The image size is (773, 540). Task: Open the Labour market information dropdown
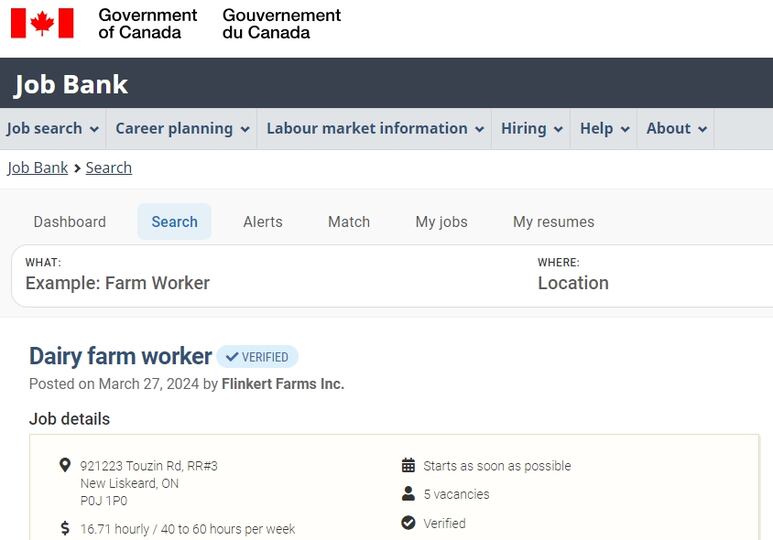[375, 129]
